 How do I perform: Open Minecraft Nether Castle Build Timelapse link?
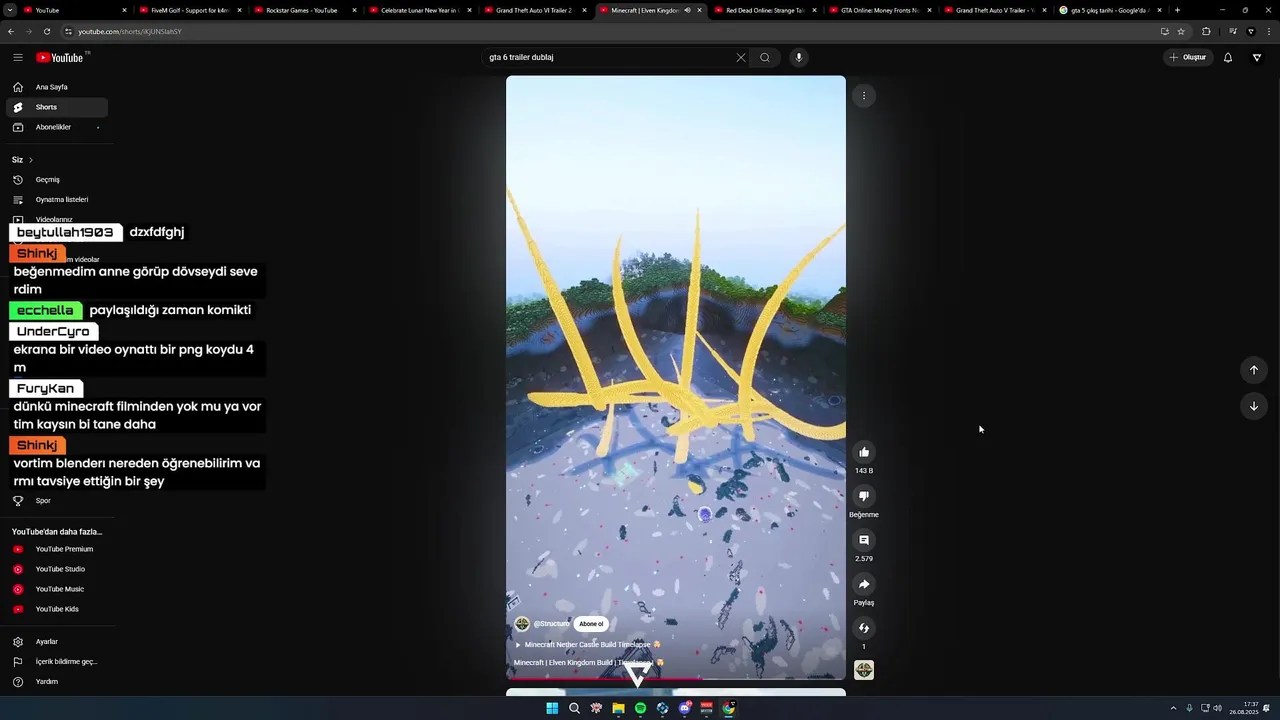click(x=587, y=645)
